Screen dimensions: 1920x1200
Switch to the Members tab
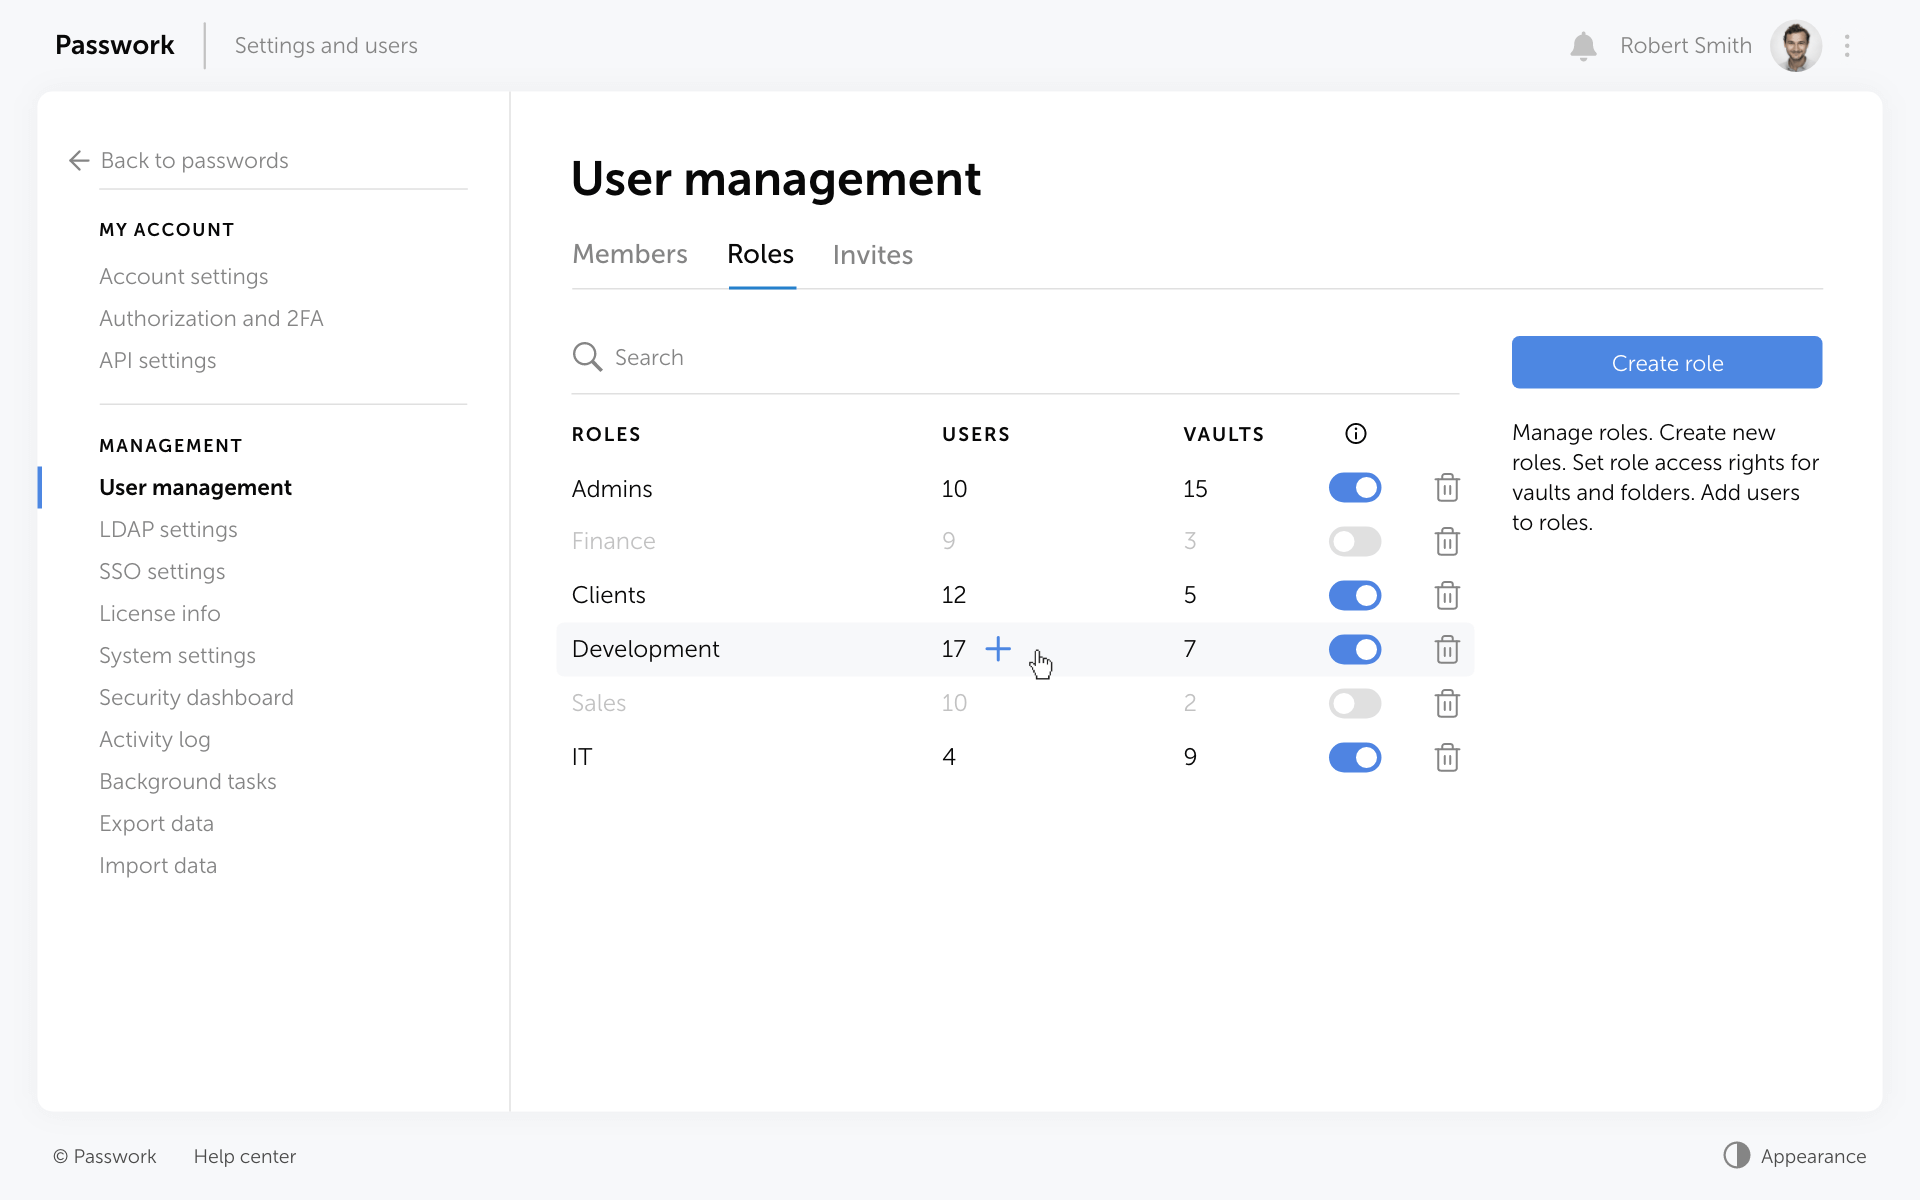tap(629, 255)
